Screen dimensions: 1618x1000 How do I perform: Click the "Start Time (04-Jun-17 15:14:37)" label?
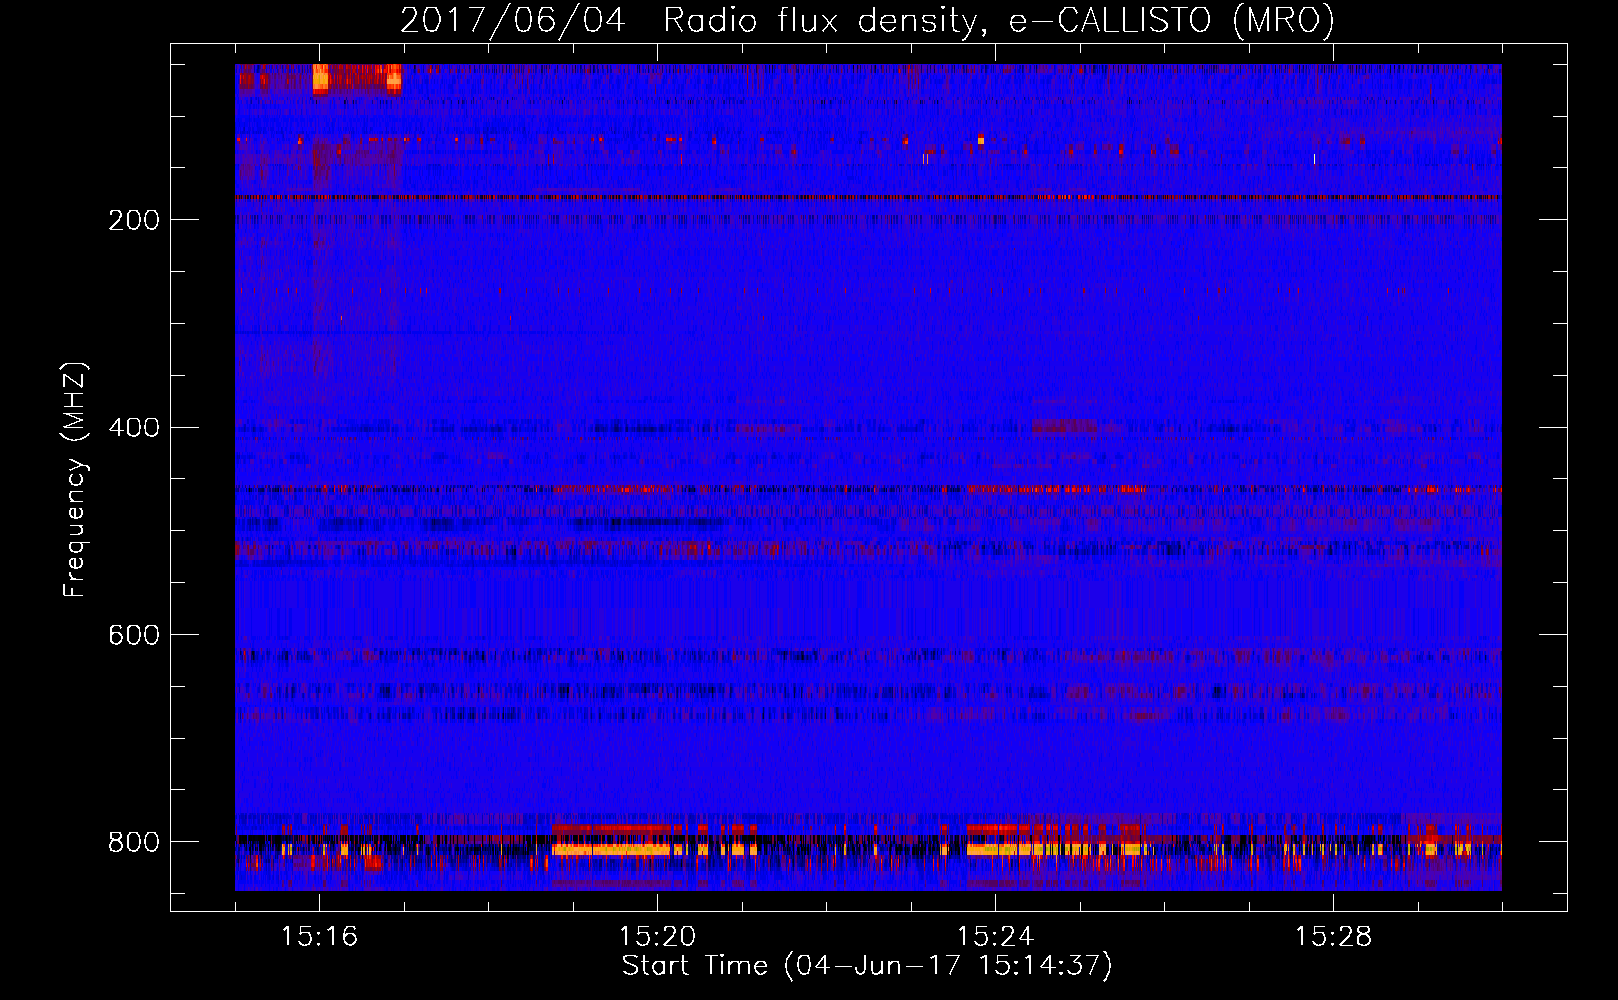click(x=867, y=966)
